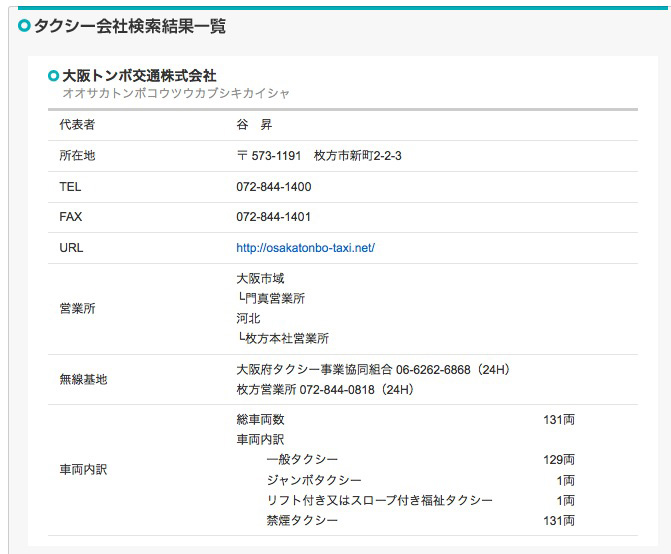
Task: Select the phone number 072-844-1400
Action: click(x=273, y=187)
